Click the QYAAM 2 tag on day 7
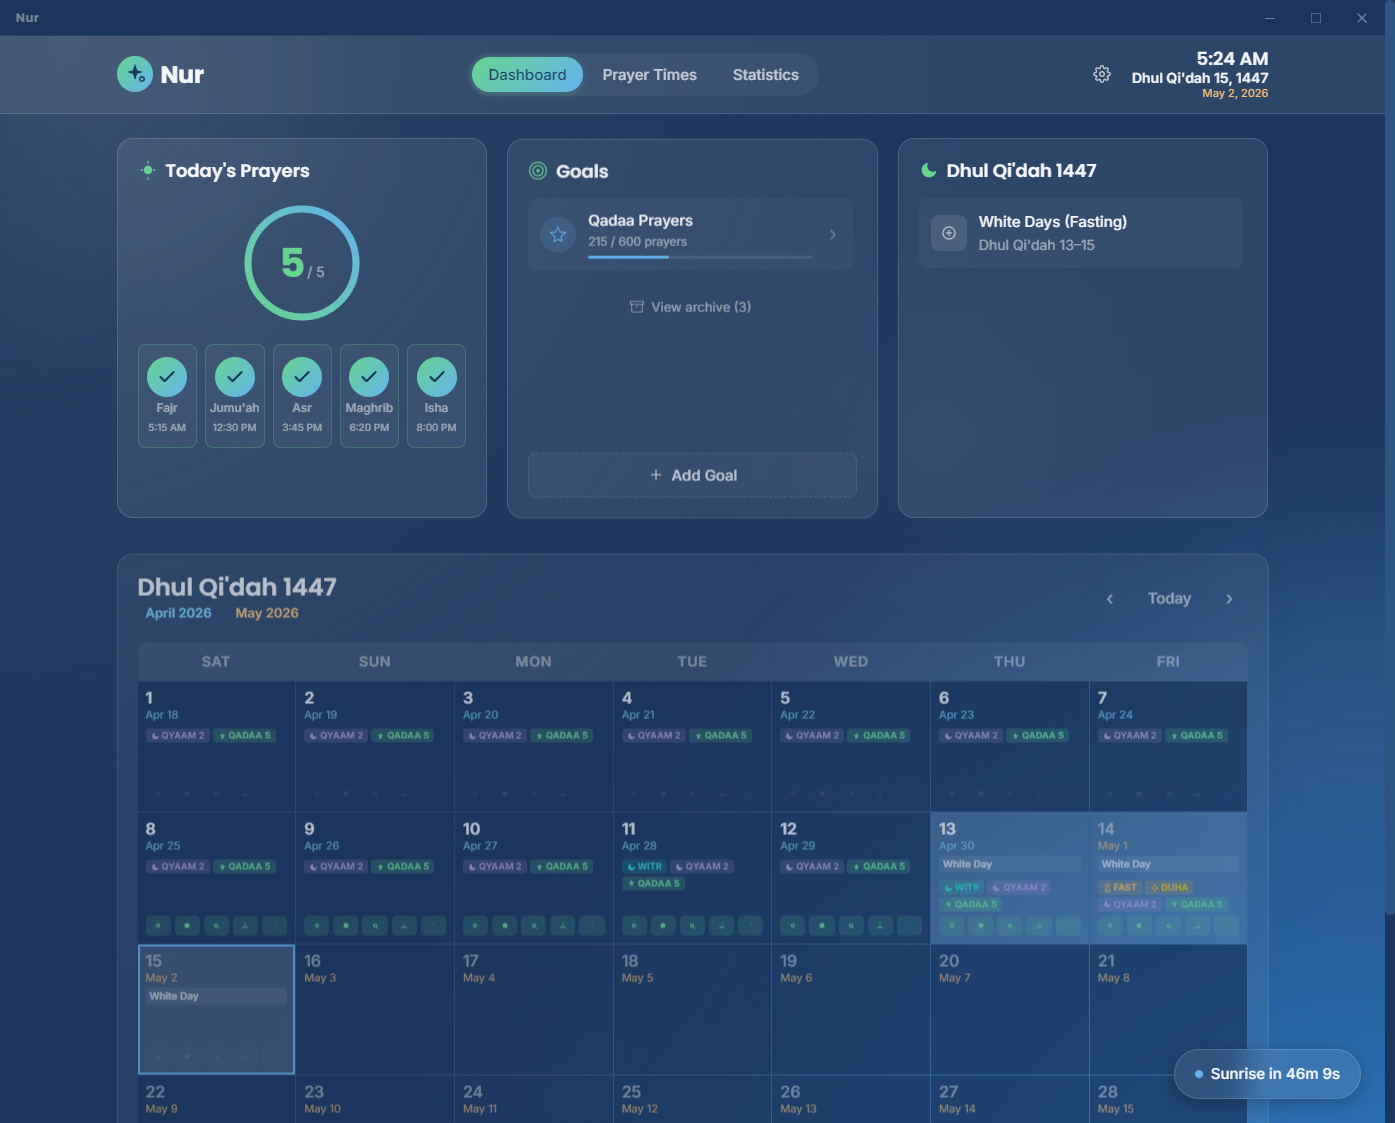Screen dimensions: 1395x1123 tap(1130, 736)
